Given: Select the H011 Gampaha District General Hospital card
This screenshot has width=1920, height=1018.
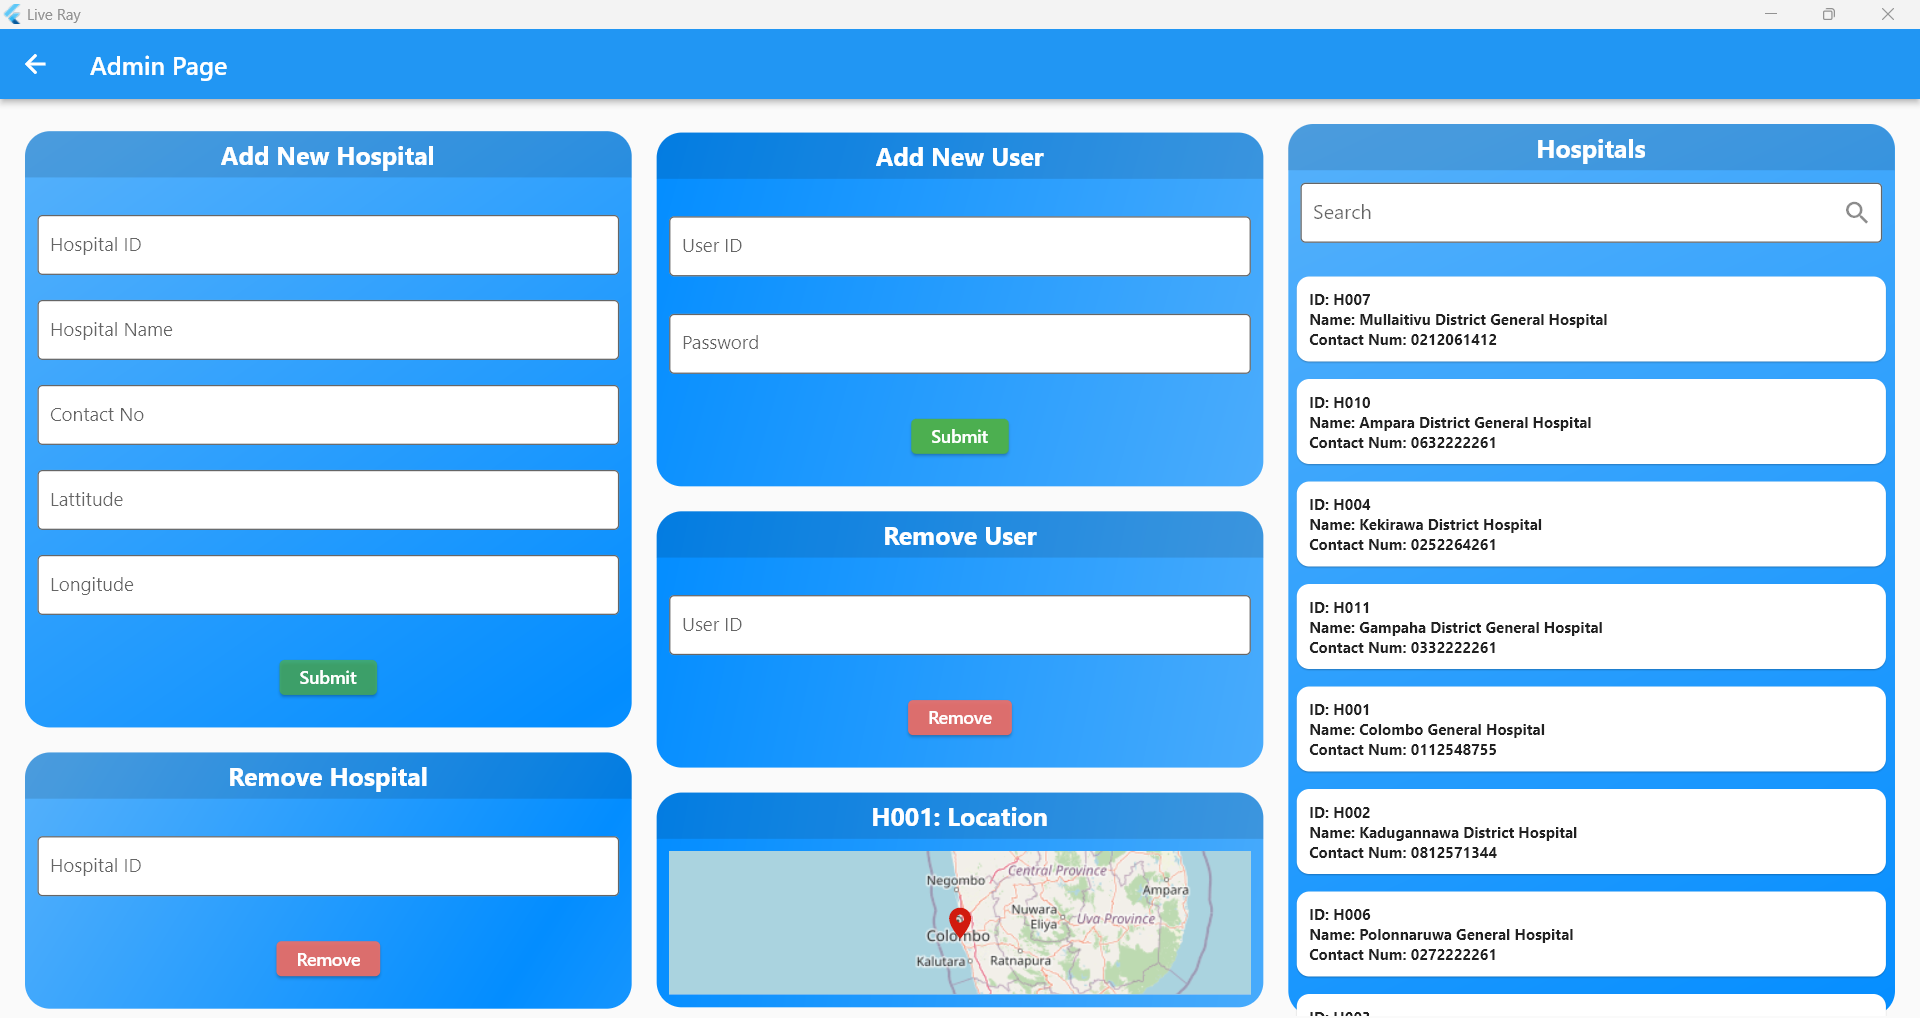Looking at the screenshot, I should (x=1591, y=627).
